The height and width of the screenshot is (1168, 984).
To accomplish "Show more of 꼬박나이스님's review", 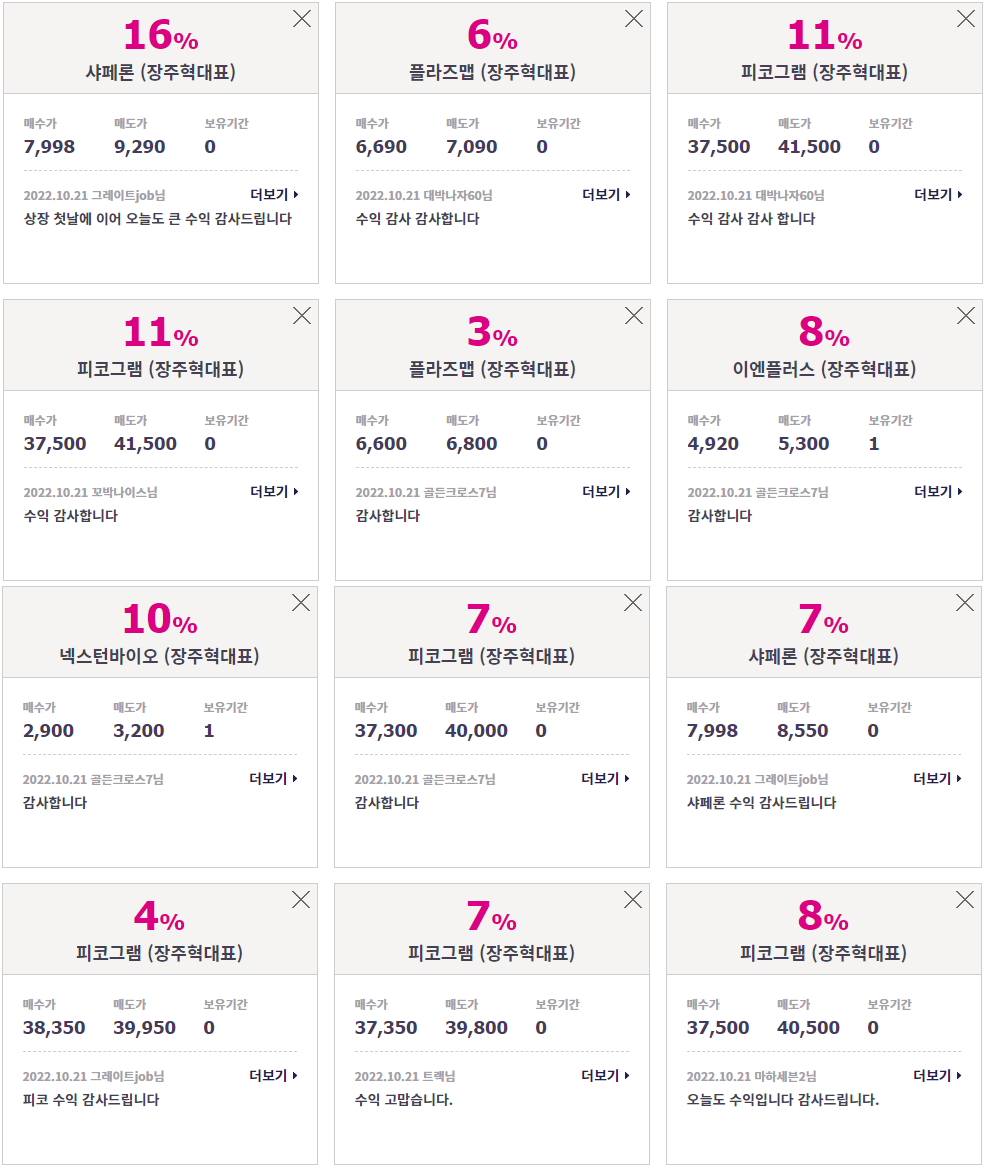I will point(274,492).
